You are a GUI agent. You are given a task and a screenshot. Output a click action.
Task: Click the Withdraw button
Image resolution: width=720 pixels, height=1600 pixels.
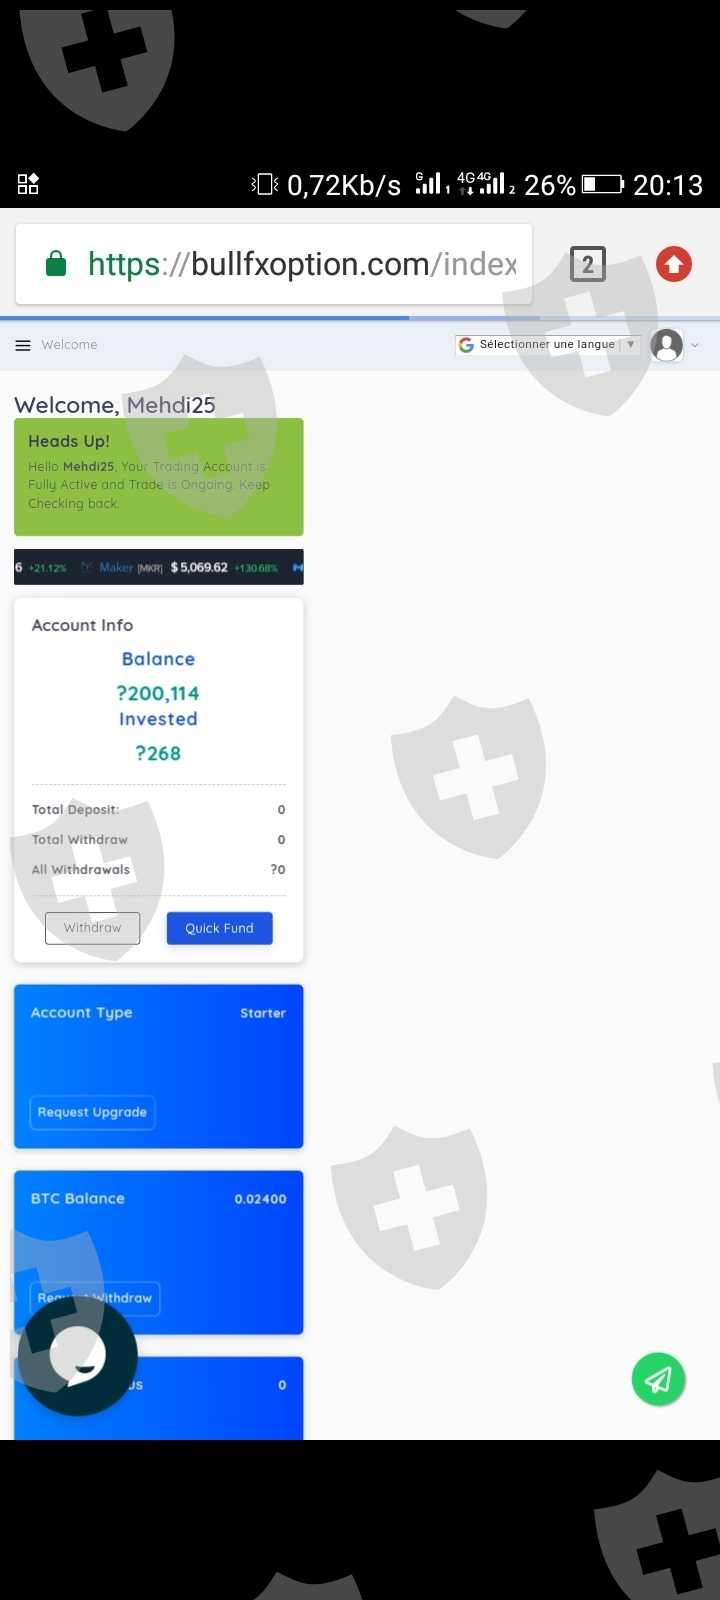click(x=92, y=928)
